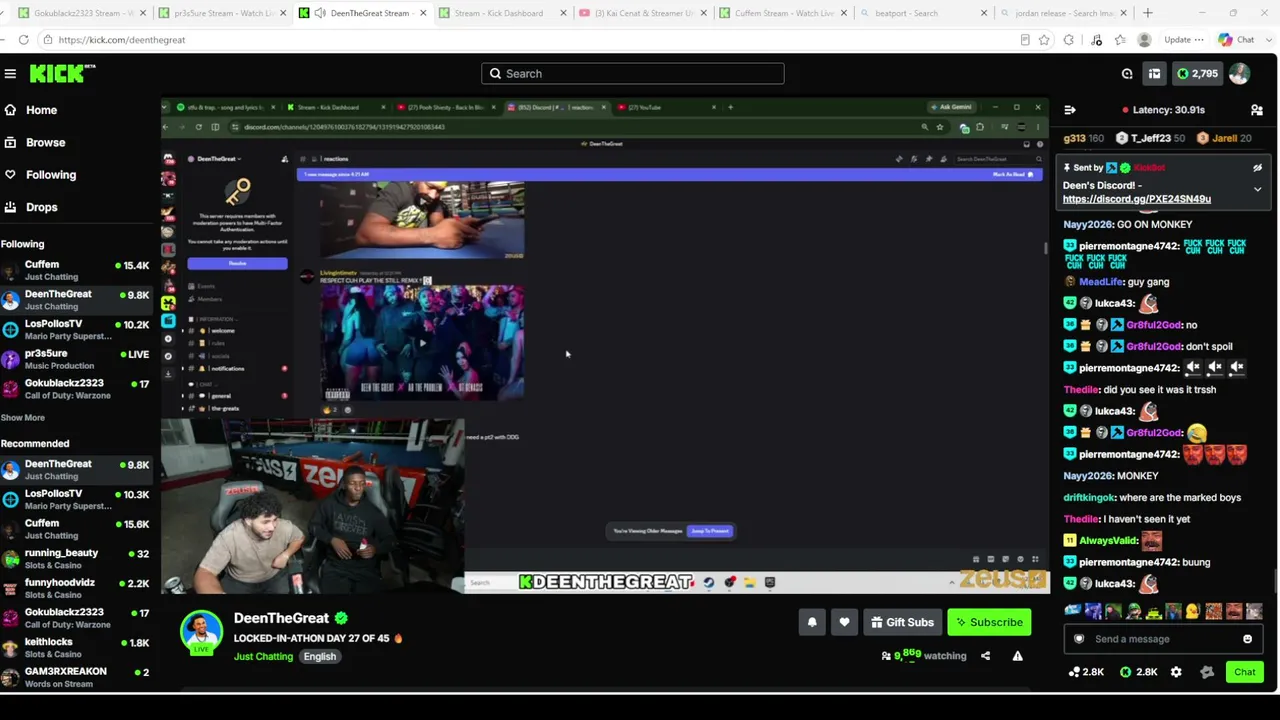Viewport: 1280px width, 720px height.
Task: Open the browser extensions puzzle icon
Action: click(x=1069, y=40)
